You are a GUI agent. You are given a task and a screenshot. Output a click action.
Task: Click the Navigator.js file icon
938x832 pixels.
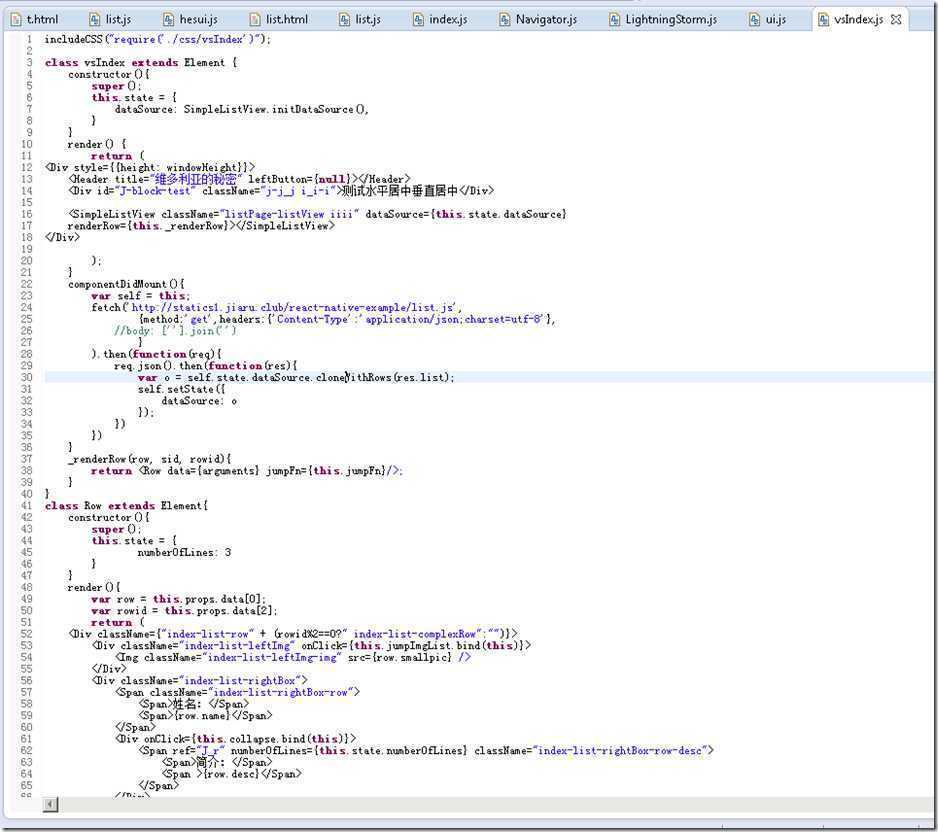[x=505, y=20]
